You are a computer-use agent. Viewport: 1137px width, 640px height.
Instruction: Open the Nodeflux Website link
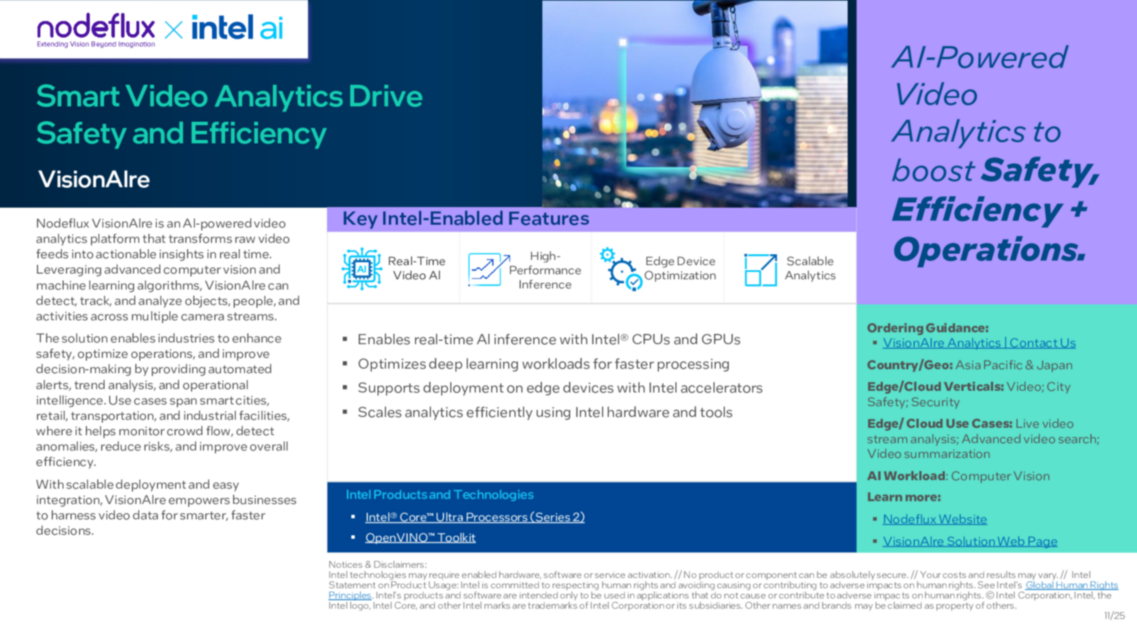pos(934,519)
